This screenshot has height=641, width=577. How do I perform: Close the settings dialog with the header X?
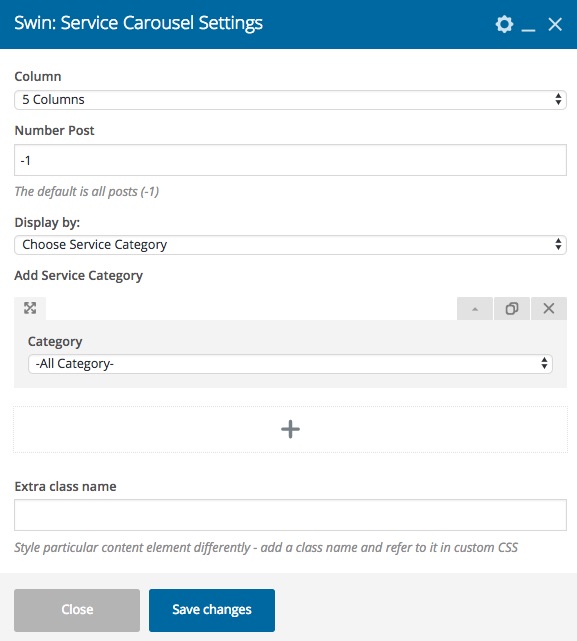pyautogui.click(x=555, y=25)
